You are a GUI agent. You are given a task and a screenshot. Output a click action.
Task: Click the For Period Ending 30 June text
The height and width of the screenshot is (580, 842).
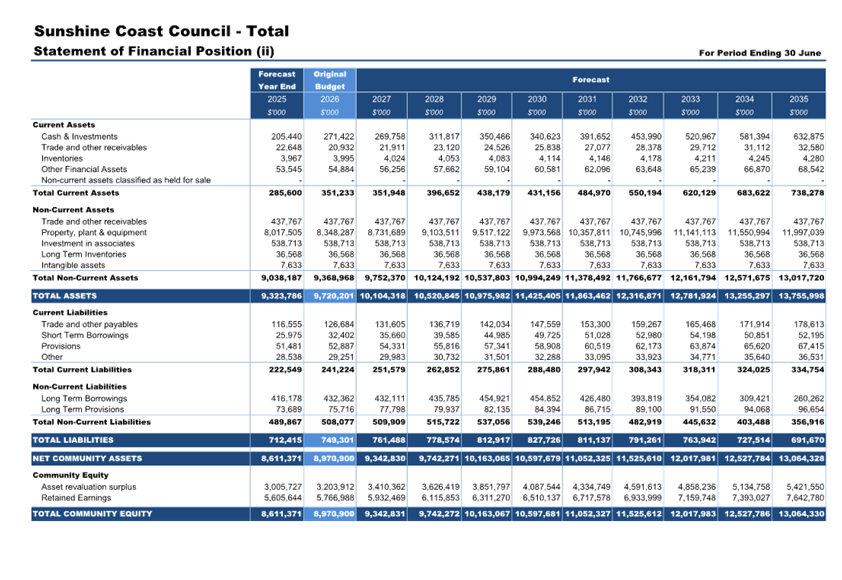pos(762,53)
